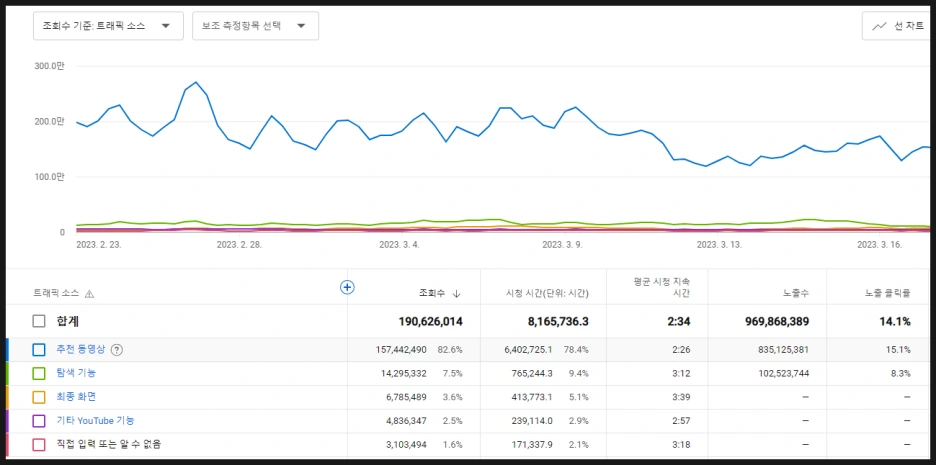Click the 2023. 3. 16. date label
936x465 pixels.
click(879, 245)
